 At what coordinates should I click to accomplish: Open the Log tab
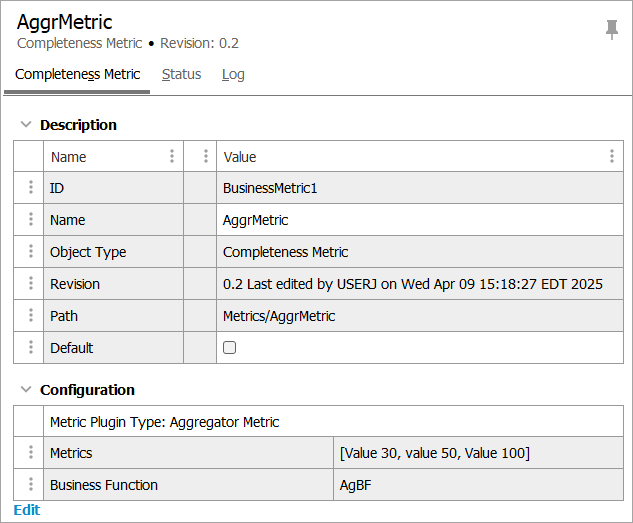click(233, 75)
